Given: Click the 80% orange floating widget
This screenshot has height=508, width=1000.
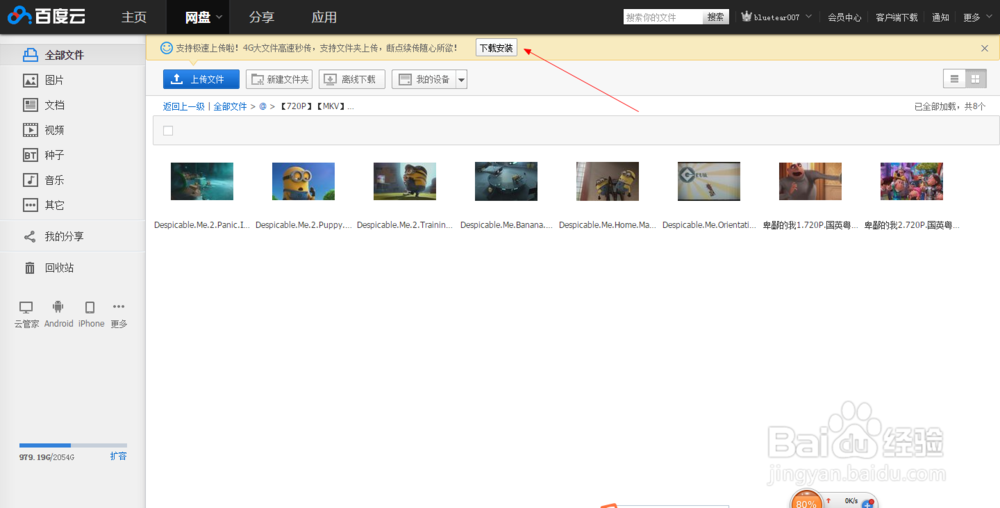Looking at the screenshot, I should [x=806, y=500].
